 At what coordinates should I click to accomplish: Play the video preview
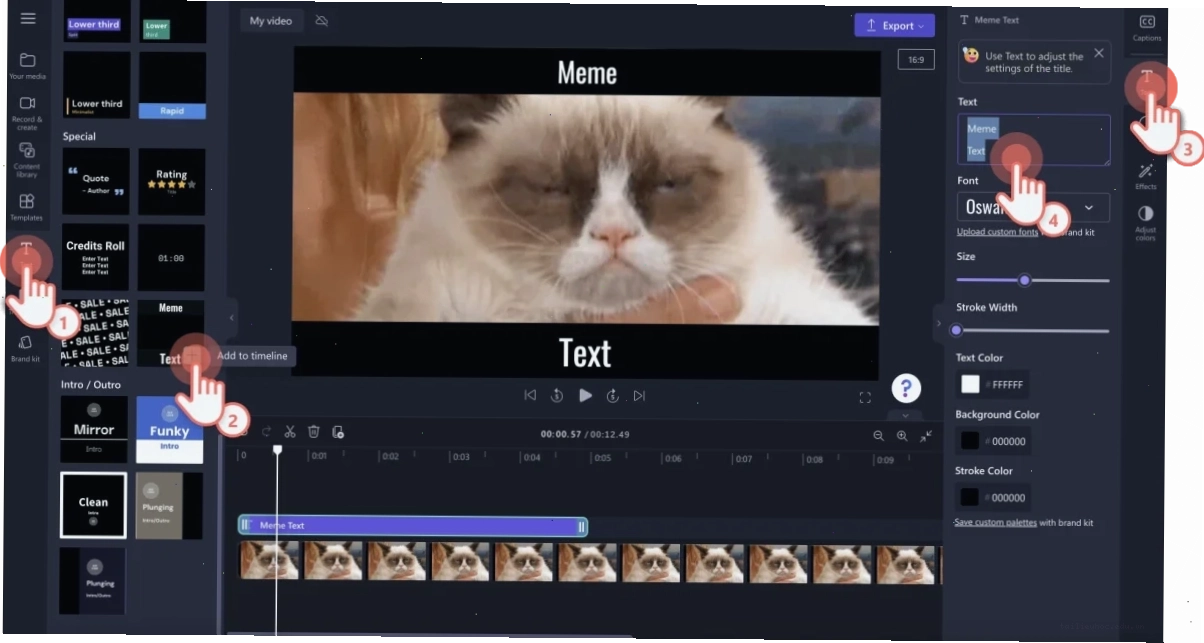(585, 396)
